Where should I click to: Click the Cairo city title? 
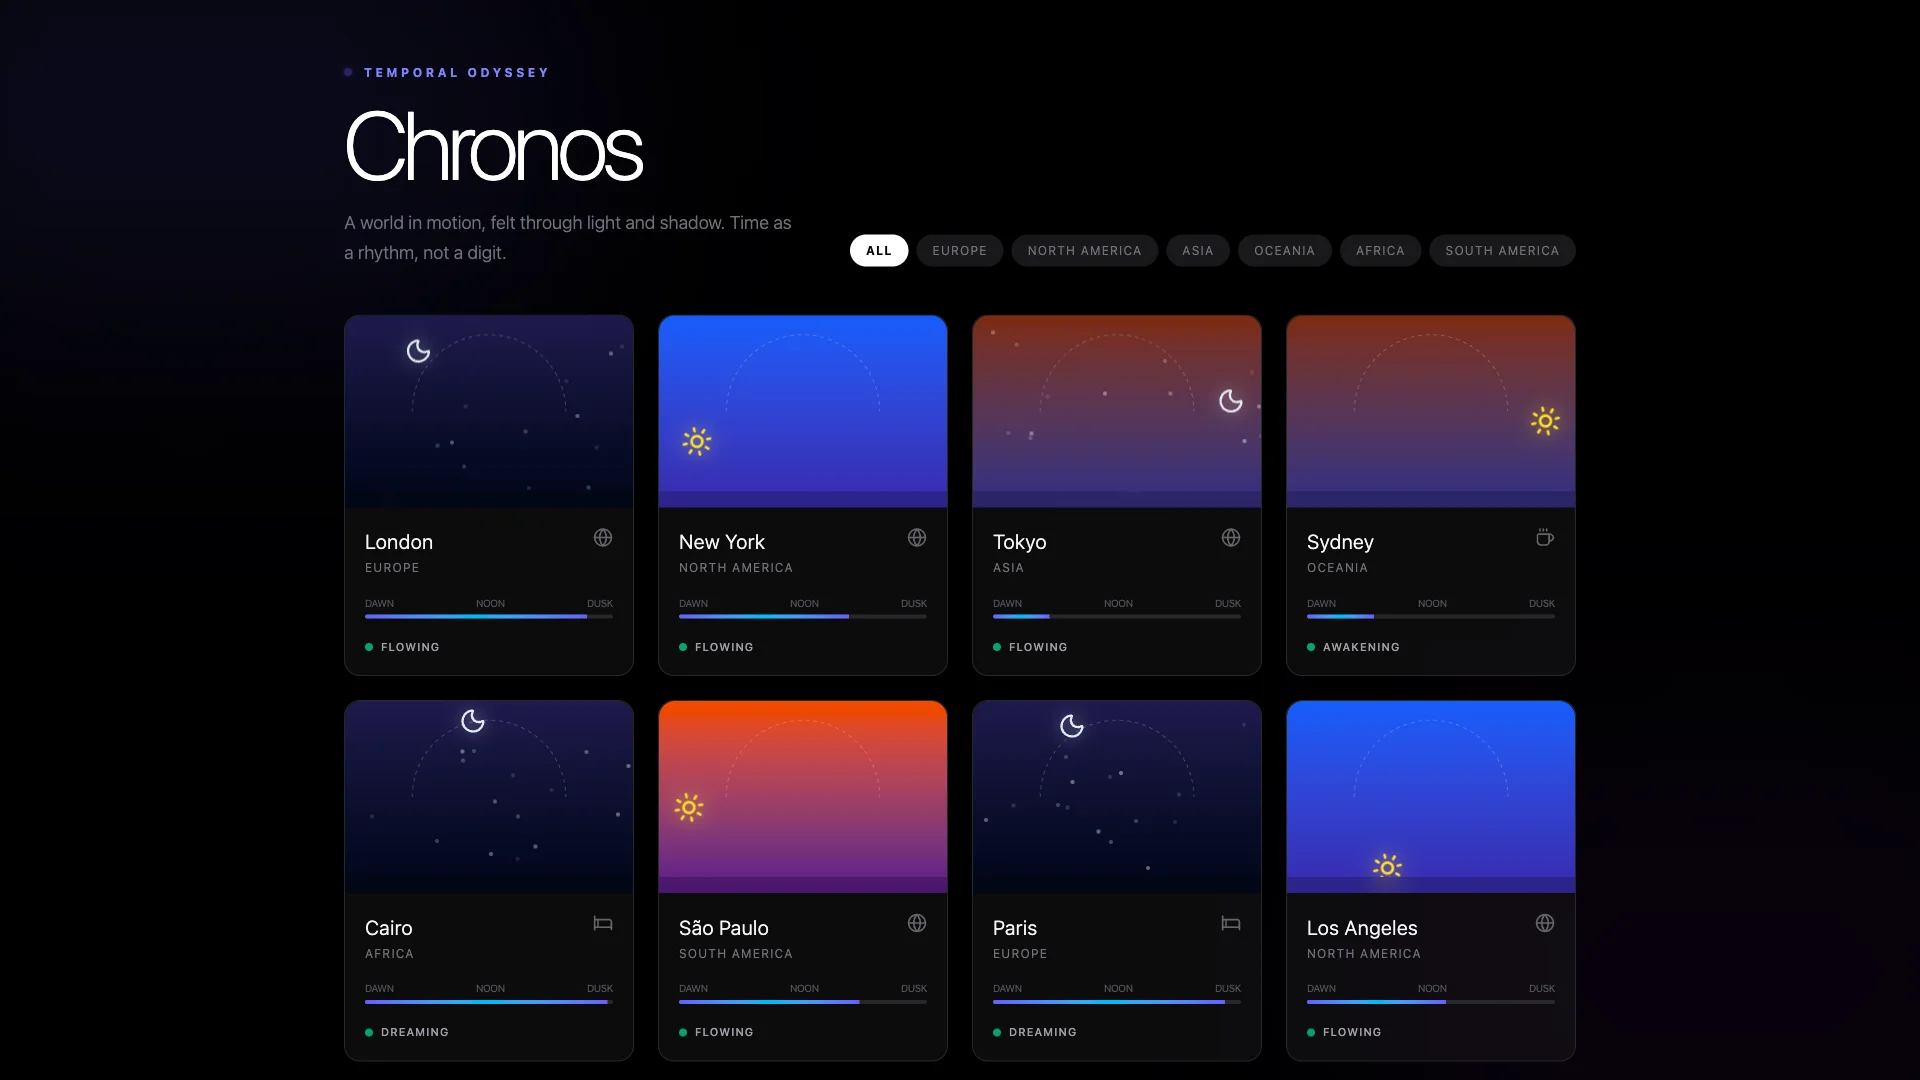click(389, 928)
